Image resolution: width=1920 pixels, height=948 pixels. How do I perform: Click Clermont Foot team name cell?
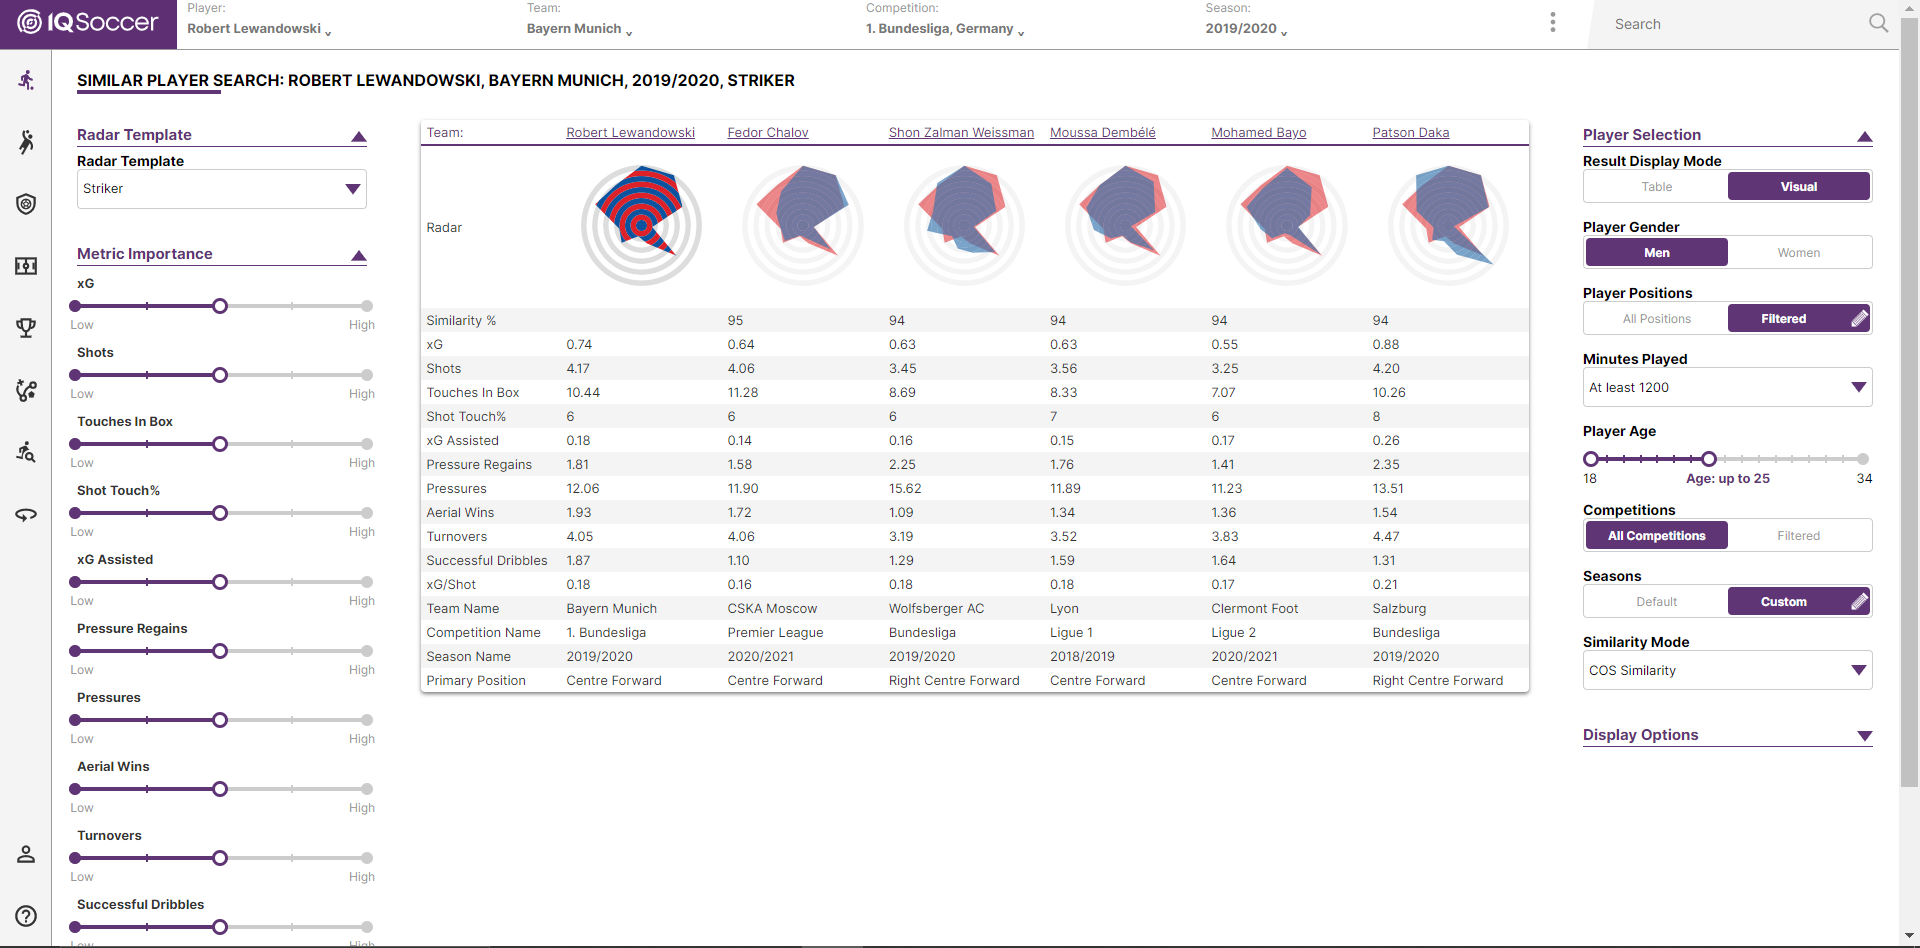(x=1254, y=609)
